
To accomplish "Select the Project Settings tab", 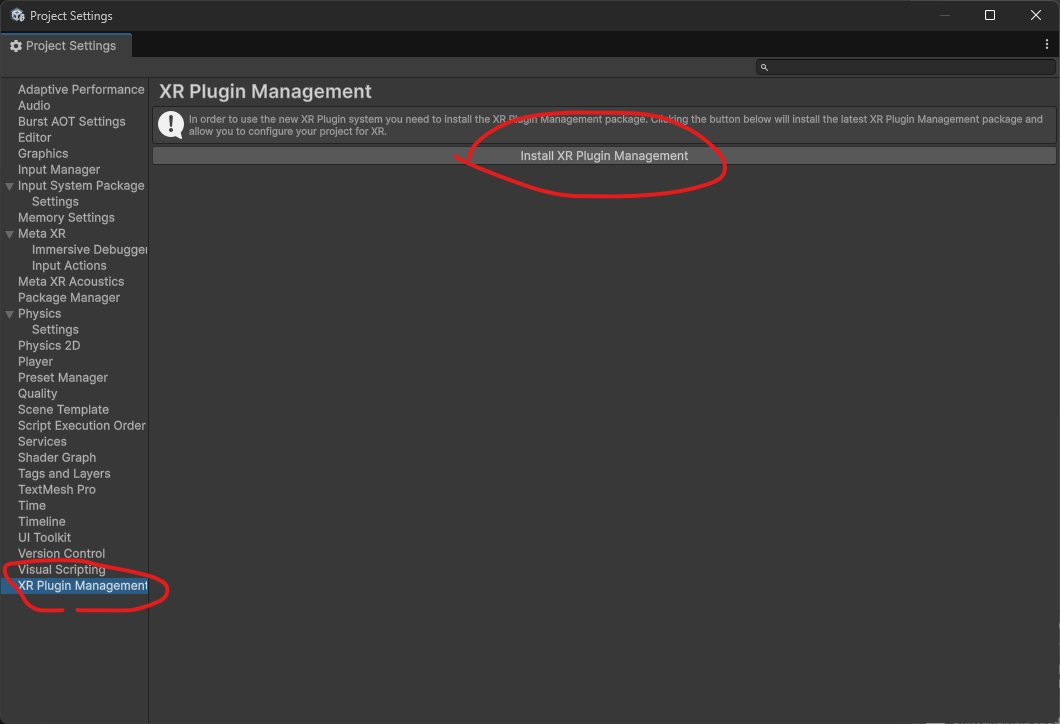I will click(x=66, y=45).
